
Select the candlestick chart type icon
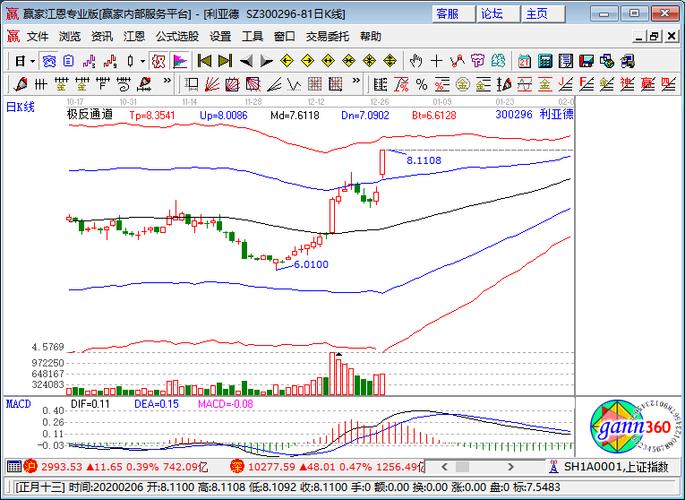click(x=130, y=61)
